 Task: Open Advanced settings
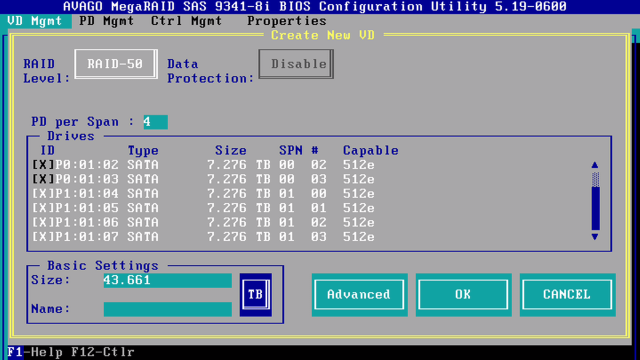pyautogui.click(x=359, y=295)
